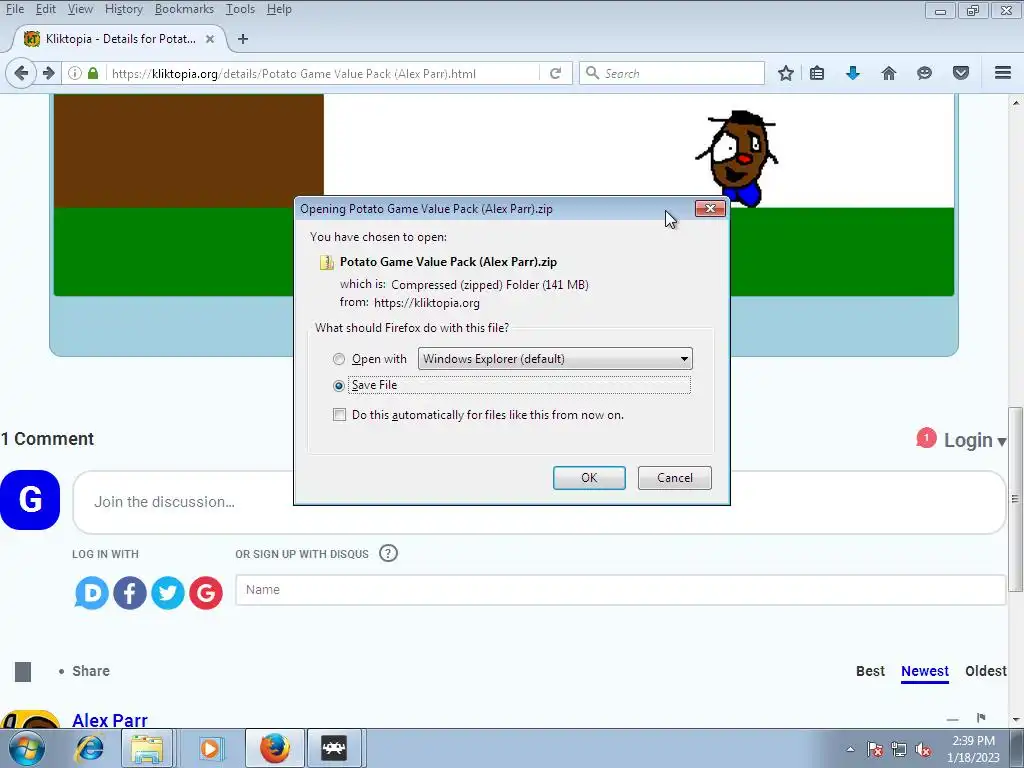Go to Firefox home page icon

pyautogui.click(x=889, y=73)
